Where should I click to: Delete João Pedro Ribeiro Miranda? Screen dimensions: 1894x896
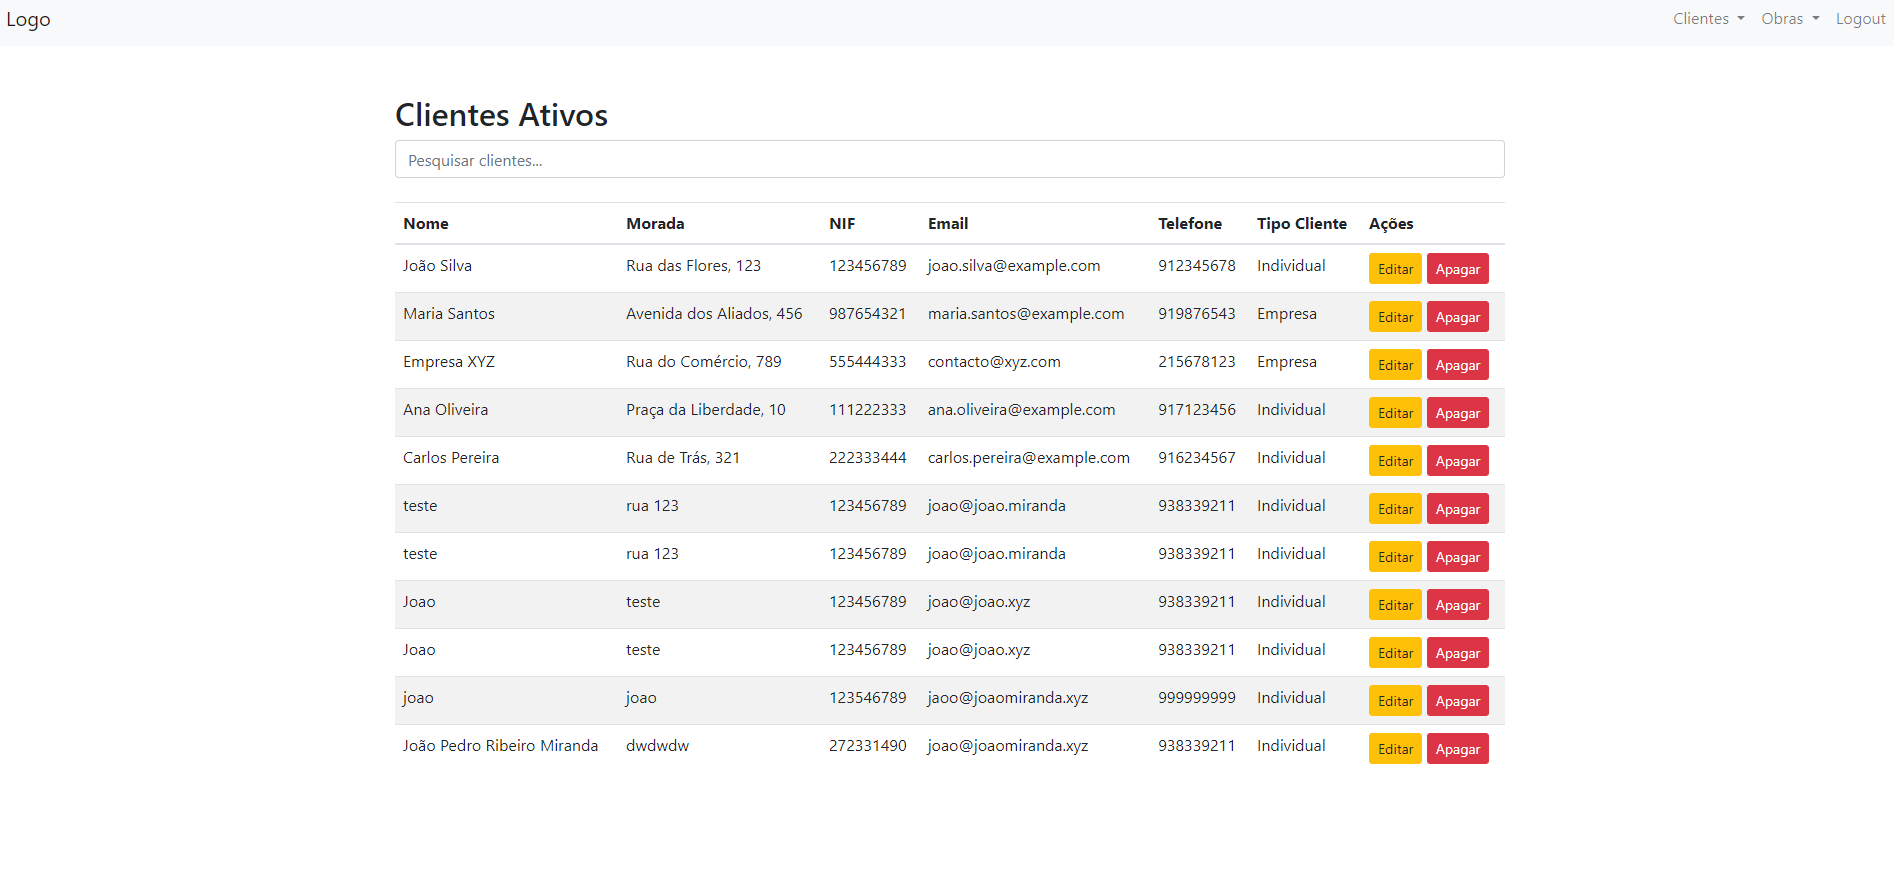[1457, 749]
